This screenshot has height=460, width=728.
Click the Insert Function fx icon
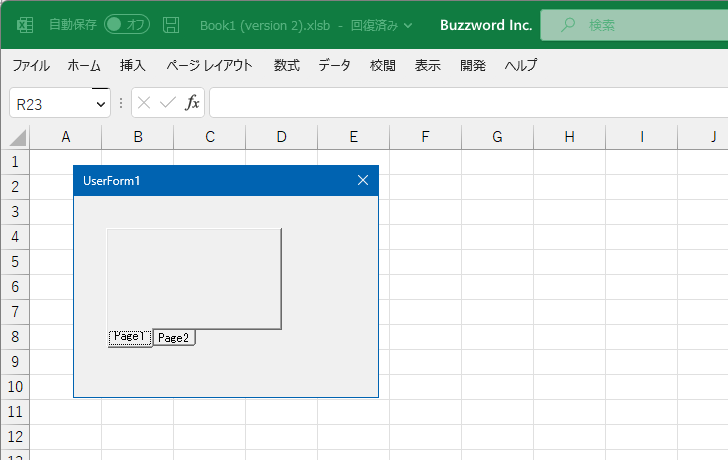click(192, 102)
